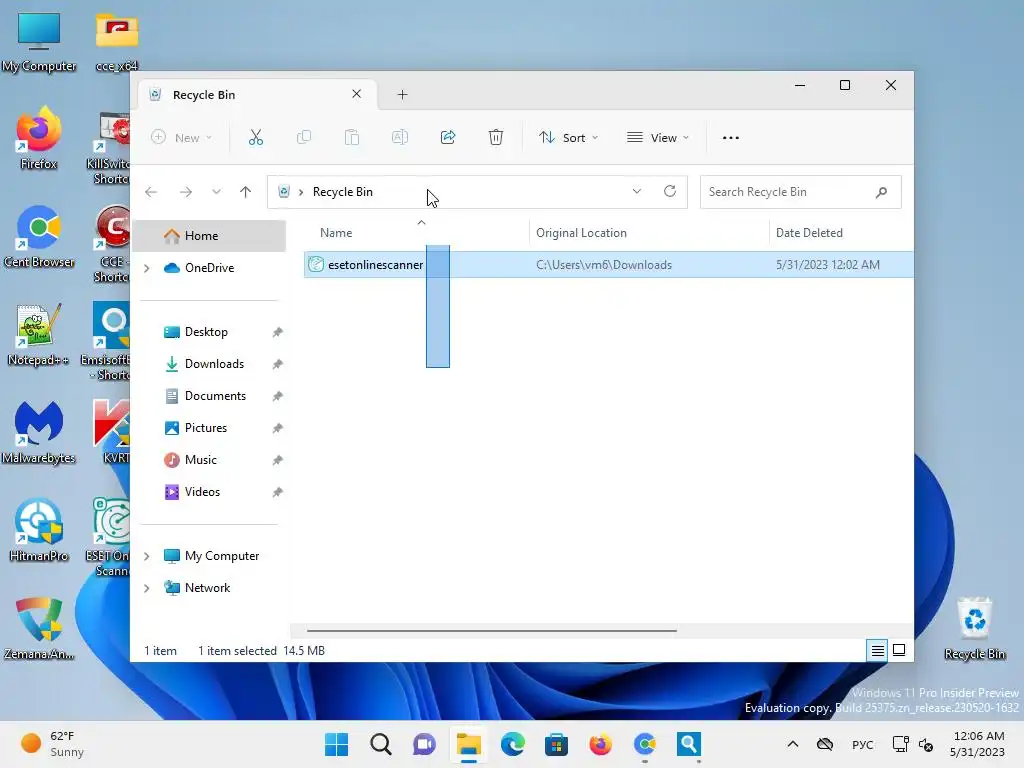Expand My Computer in navigation pane
This screenshot has width=1024, height=768.
[x=147, y=556]
